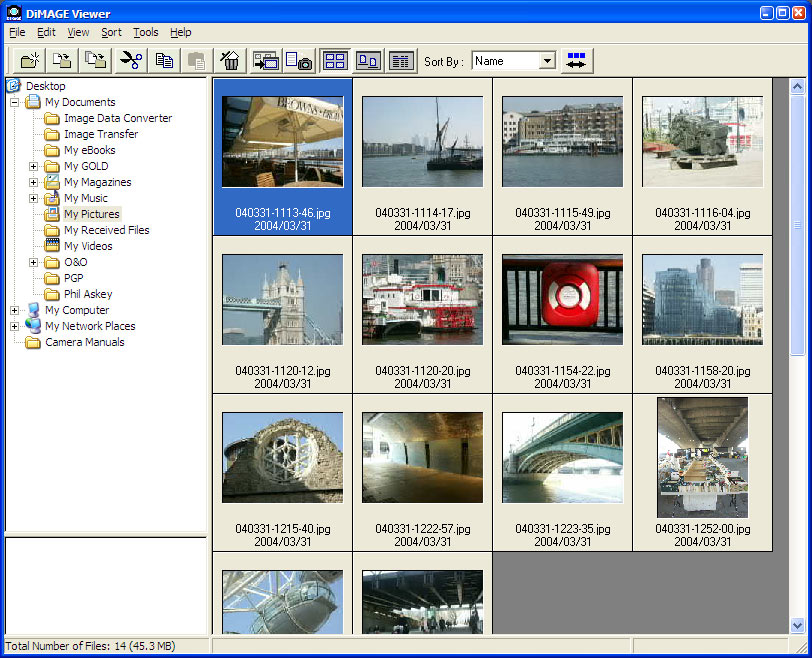Click the My Computer icon
812x658 pixels.
(33, 310)
